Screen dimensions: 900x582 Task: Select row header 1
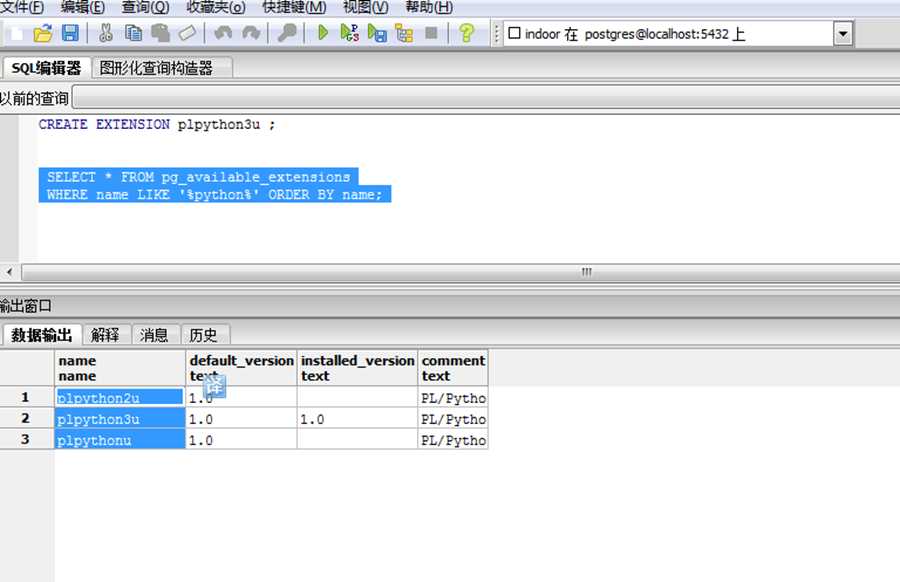click(26, 397)
